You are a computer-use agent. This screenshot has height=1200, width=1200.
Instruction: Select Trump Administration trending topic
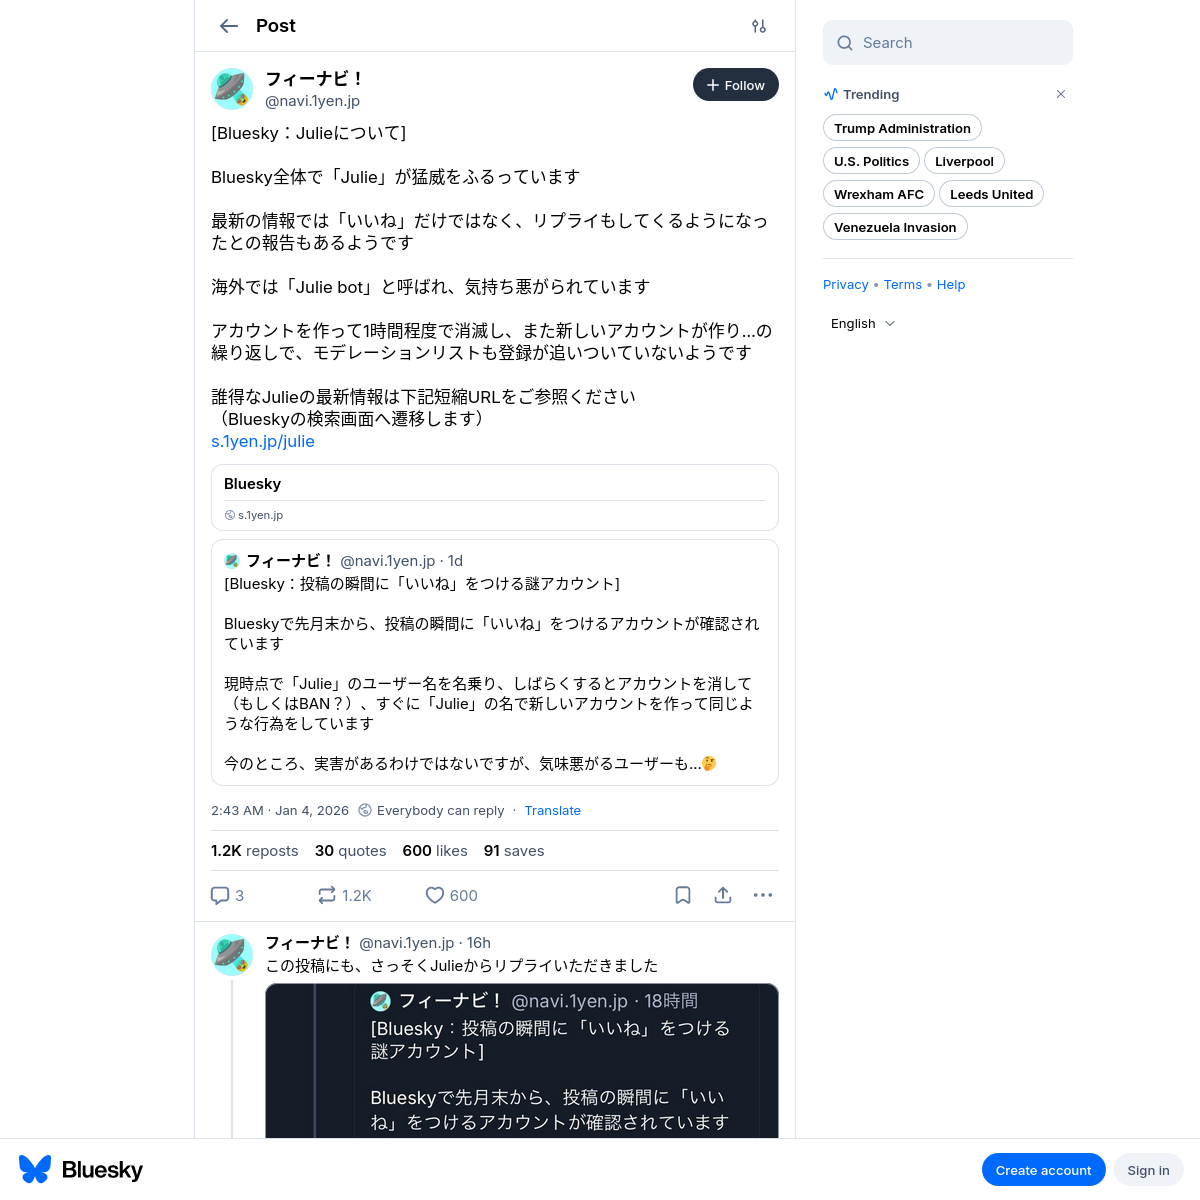pos(903,128)
